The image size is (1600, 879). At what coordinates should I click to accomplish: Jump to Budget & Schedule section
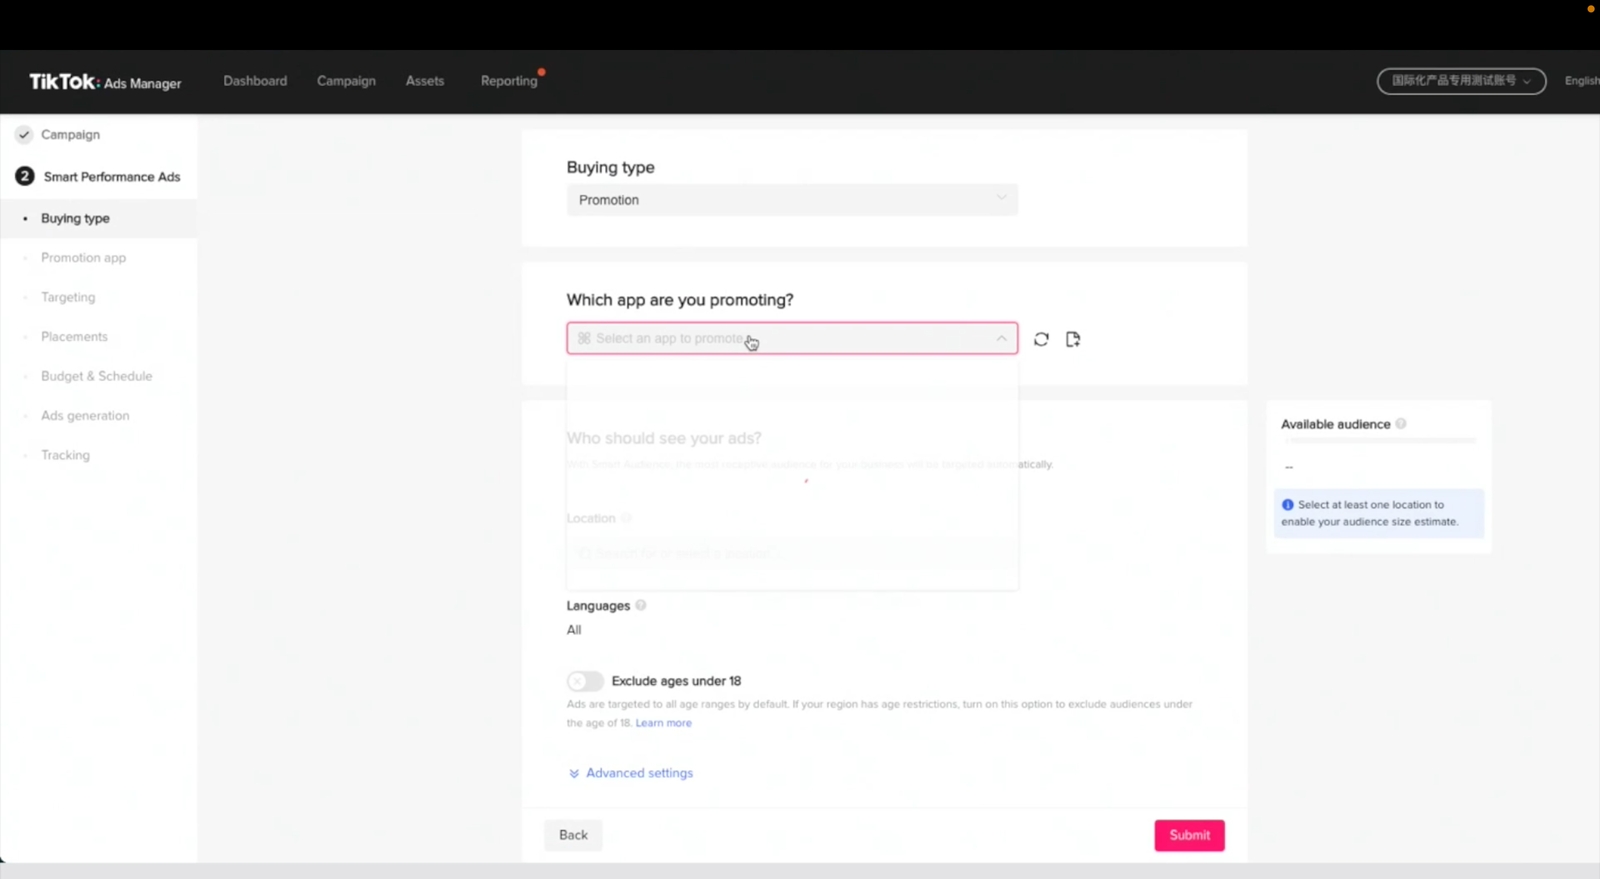[x=96, y=376]
